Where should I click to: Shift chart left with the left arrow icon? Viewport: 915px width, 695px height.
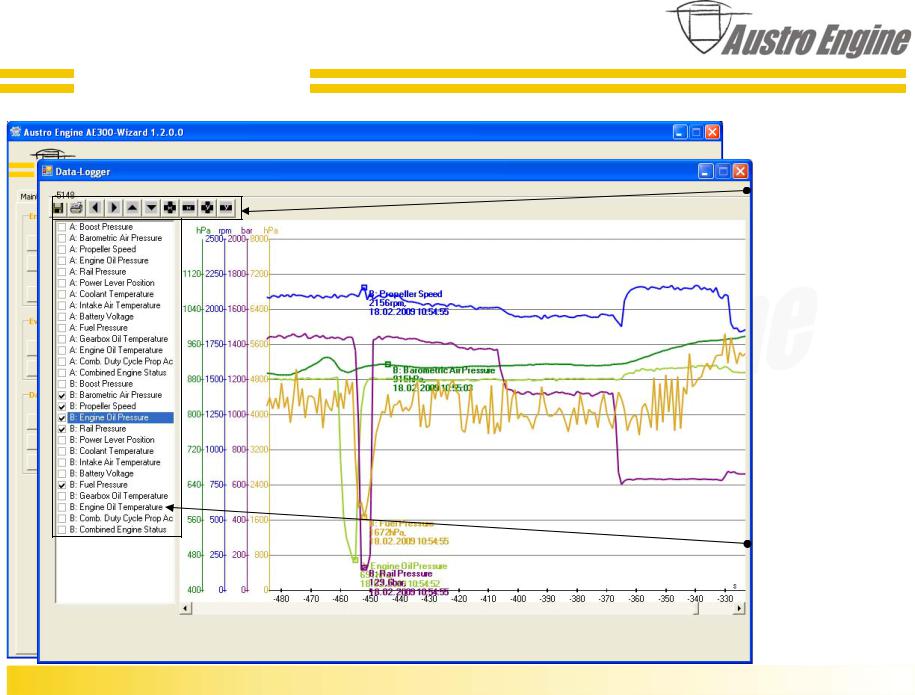click(x=95, y=208)
